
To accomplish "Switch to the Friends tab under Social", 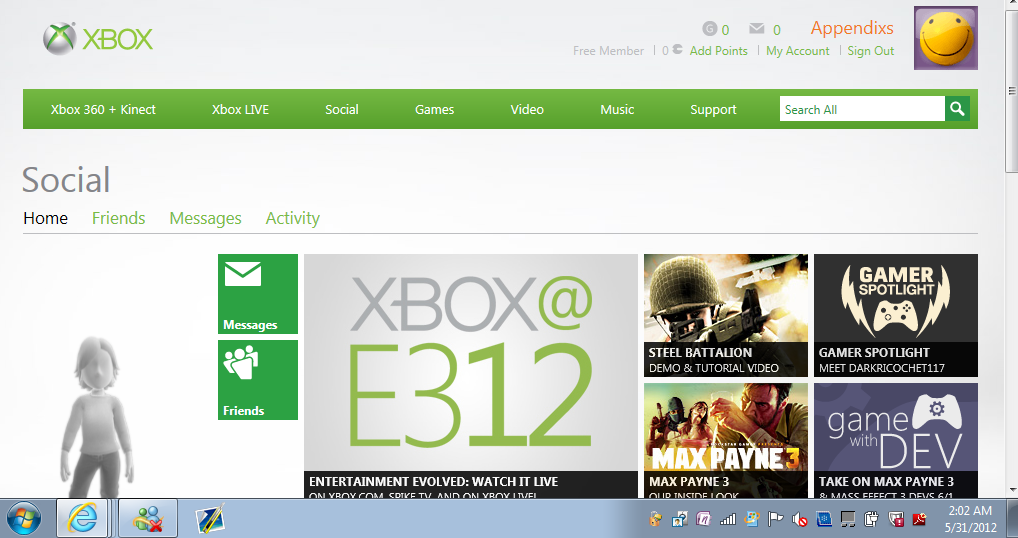I will 118,218.
